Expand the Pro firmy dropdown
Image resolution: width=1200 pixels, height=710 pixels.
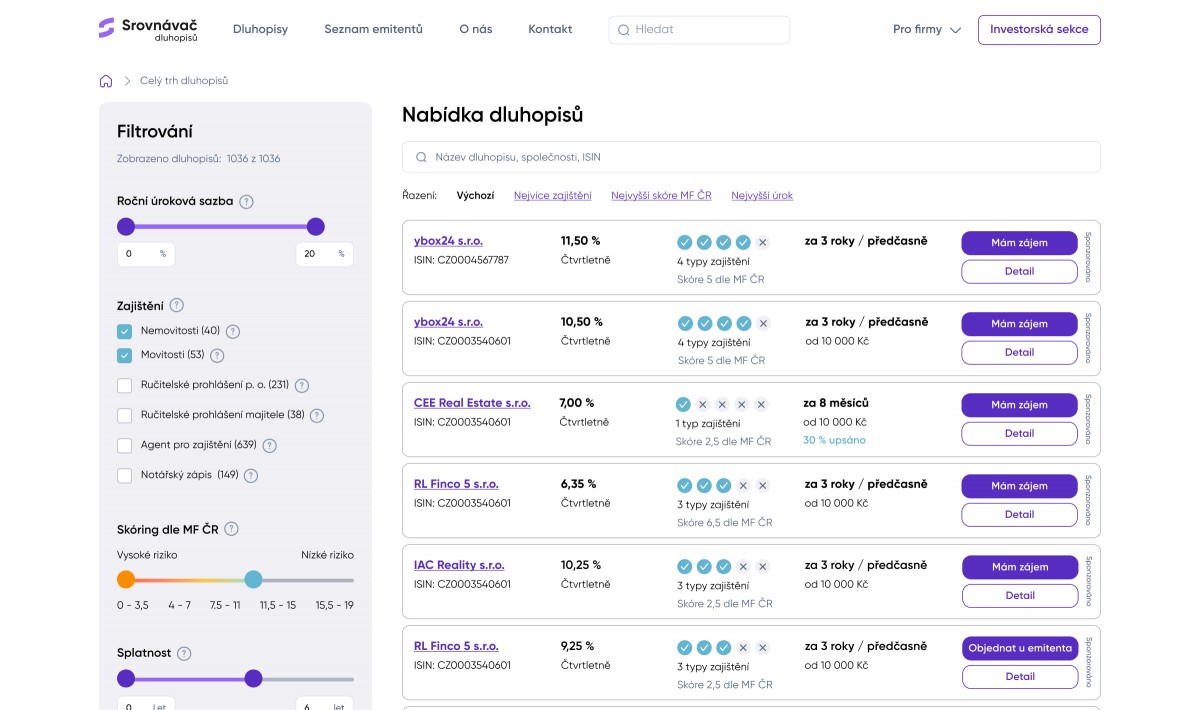[927, 30]
